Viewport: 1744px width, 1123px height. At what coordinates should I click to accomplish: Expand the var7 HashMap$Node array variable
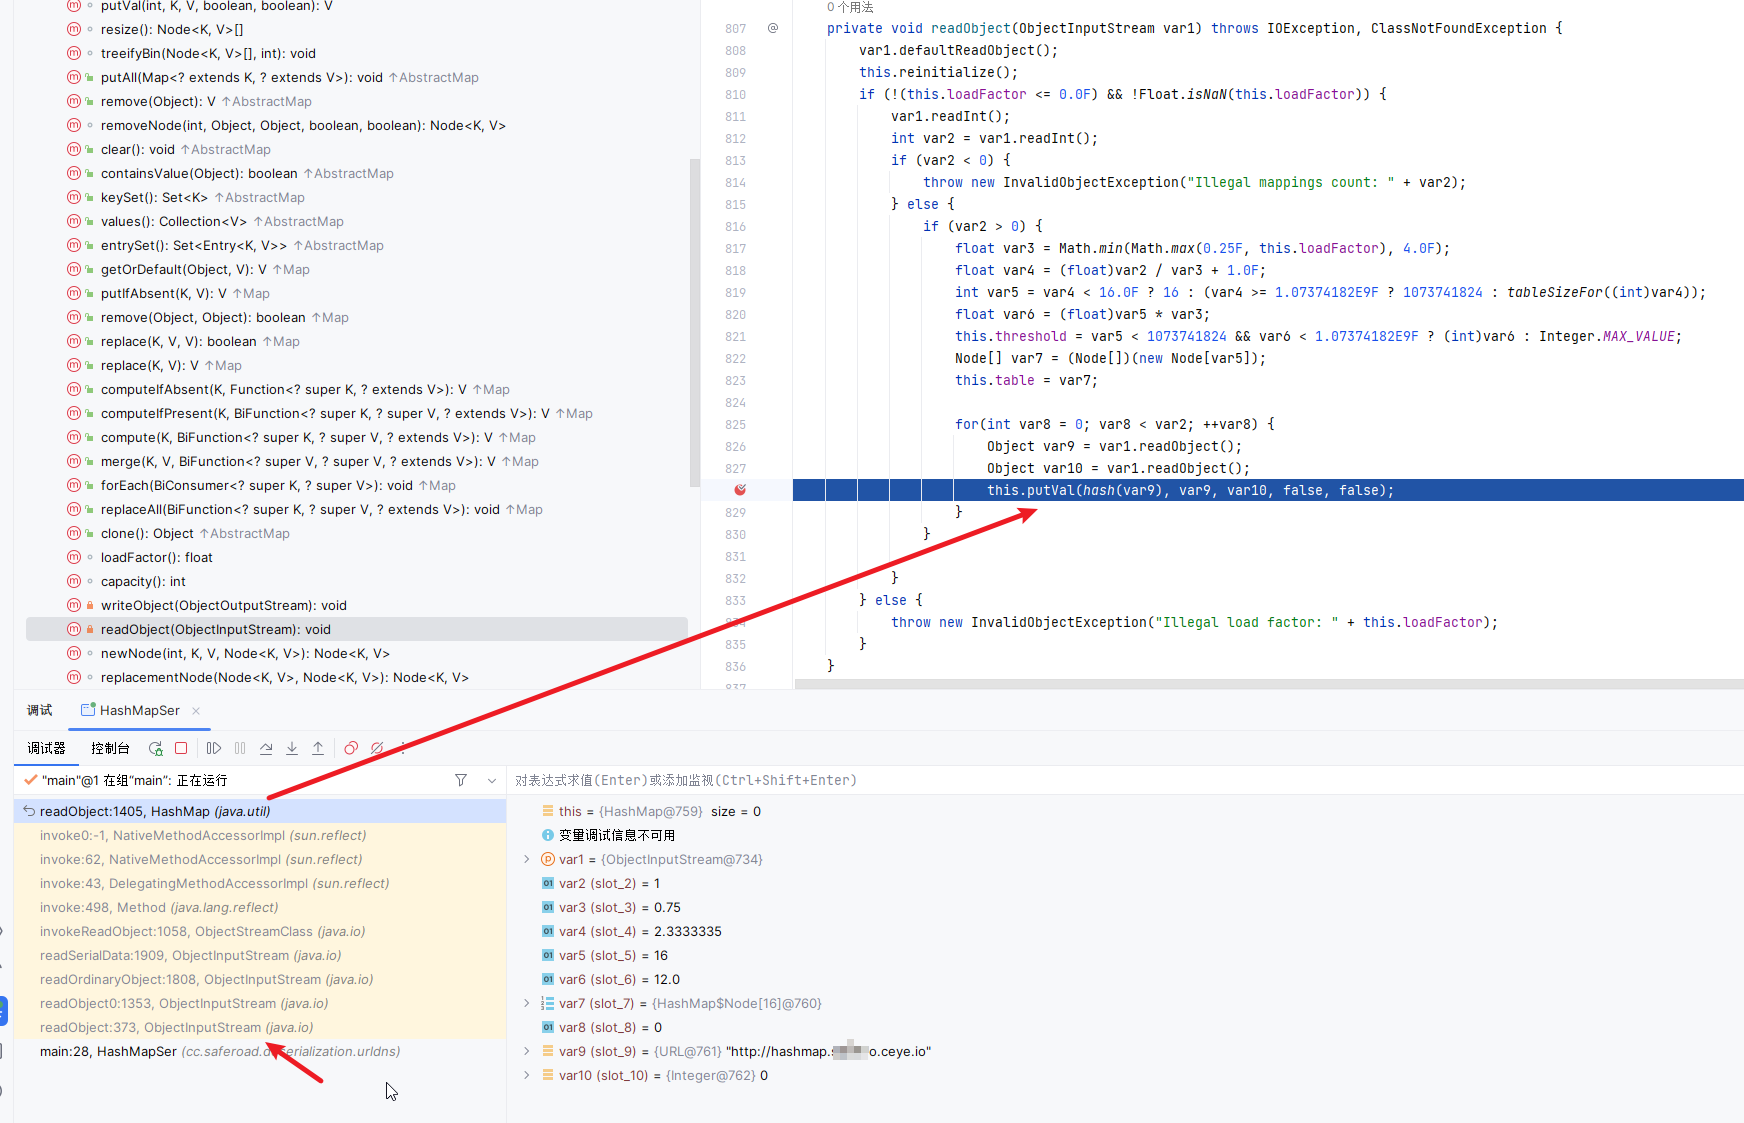(527, 1003)
